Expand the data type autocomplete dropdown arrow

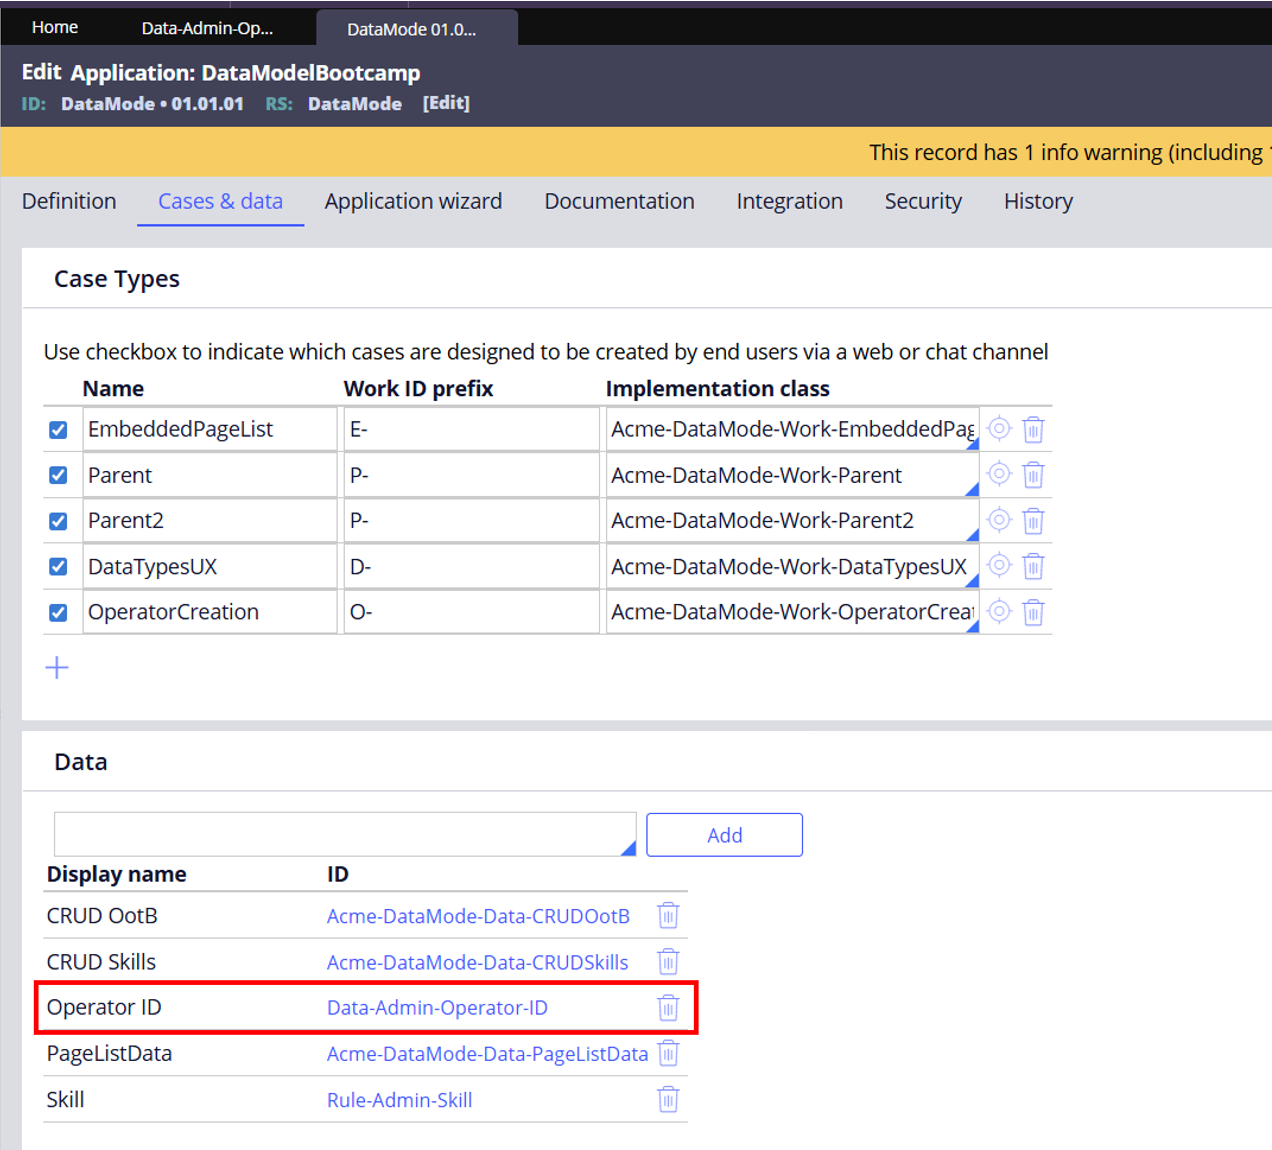[x=628, y=848]
